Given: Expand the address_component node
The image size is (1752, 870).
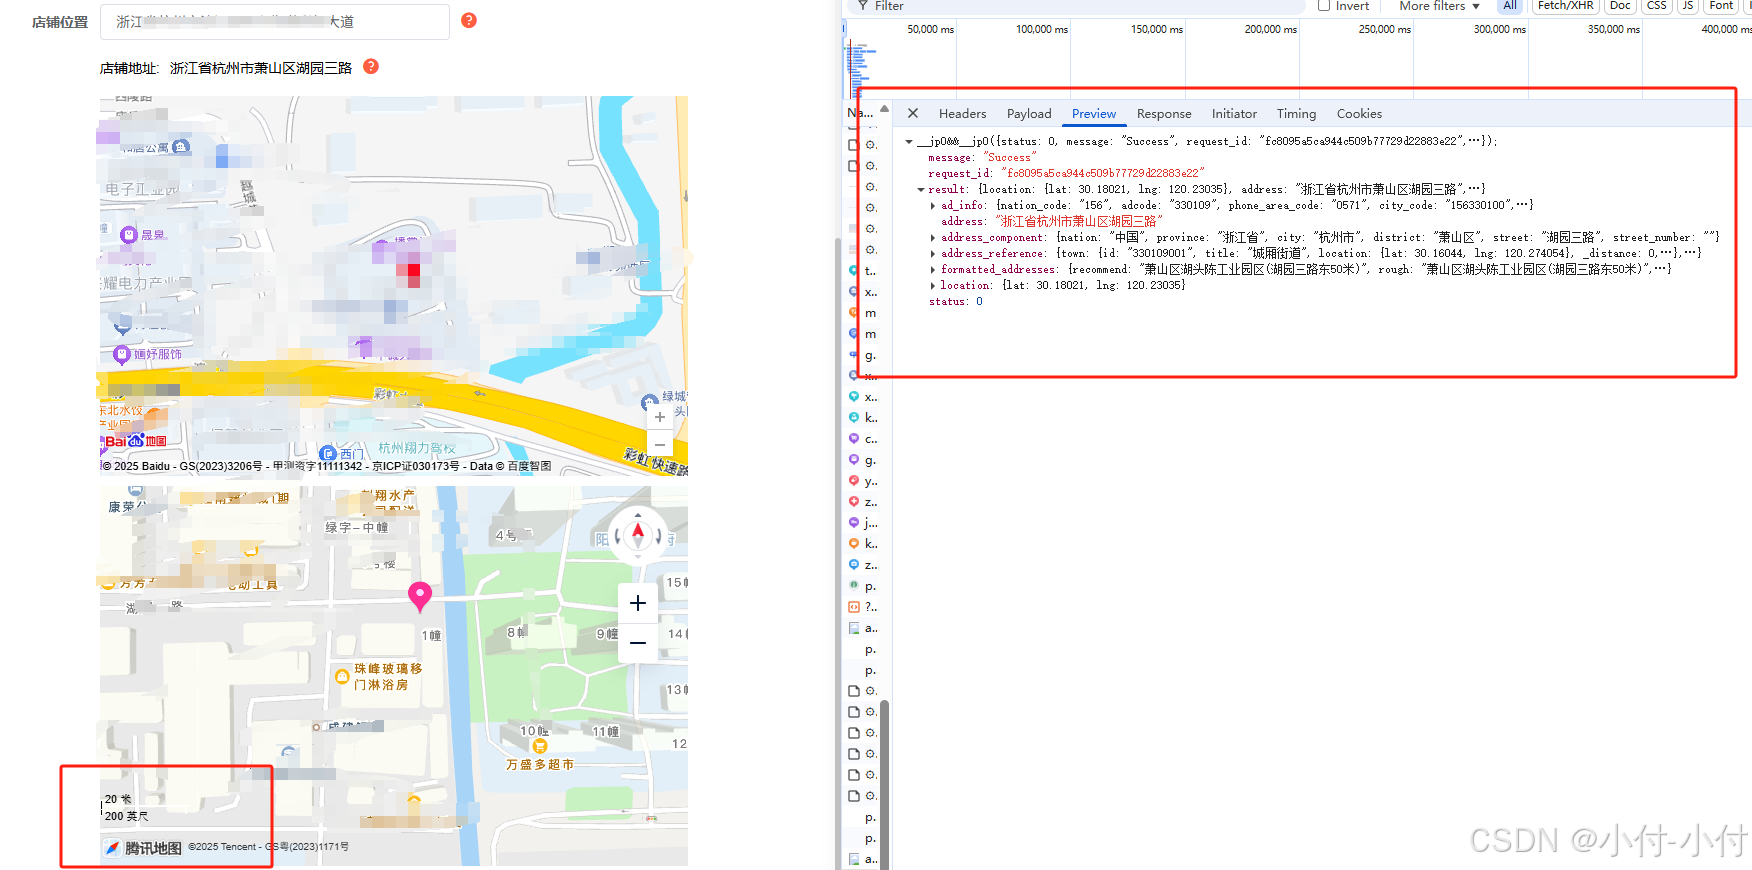Looking at the screenshot, I should click(x=933, y=238).
